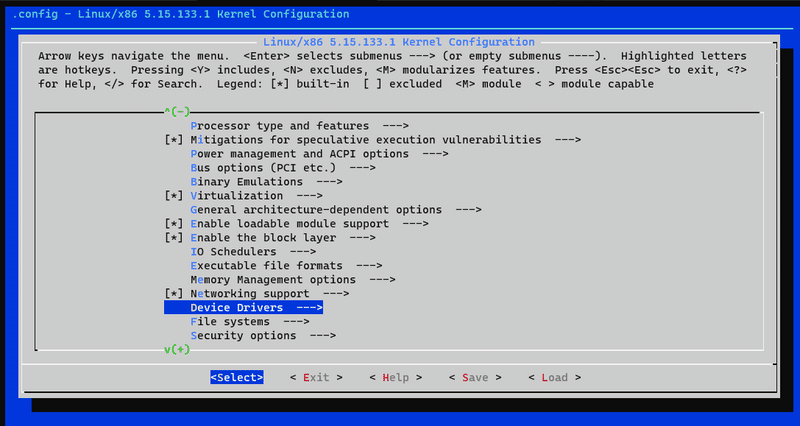Open Mitigations for speculative execution vulnerabilities submenu

tap(386, 140)
